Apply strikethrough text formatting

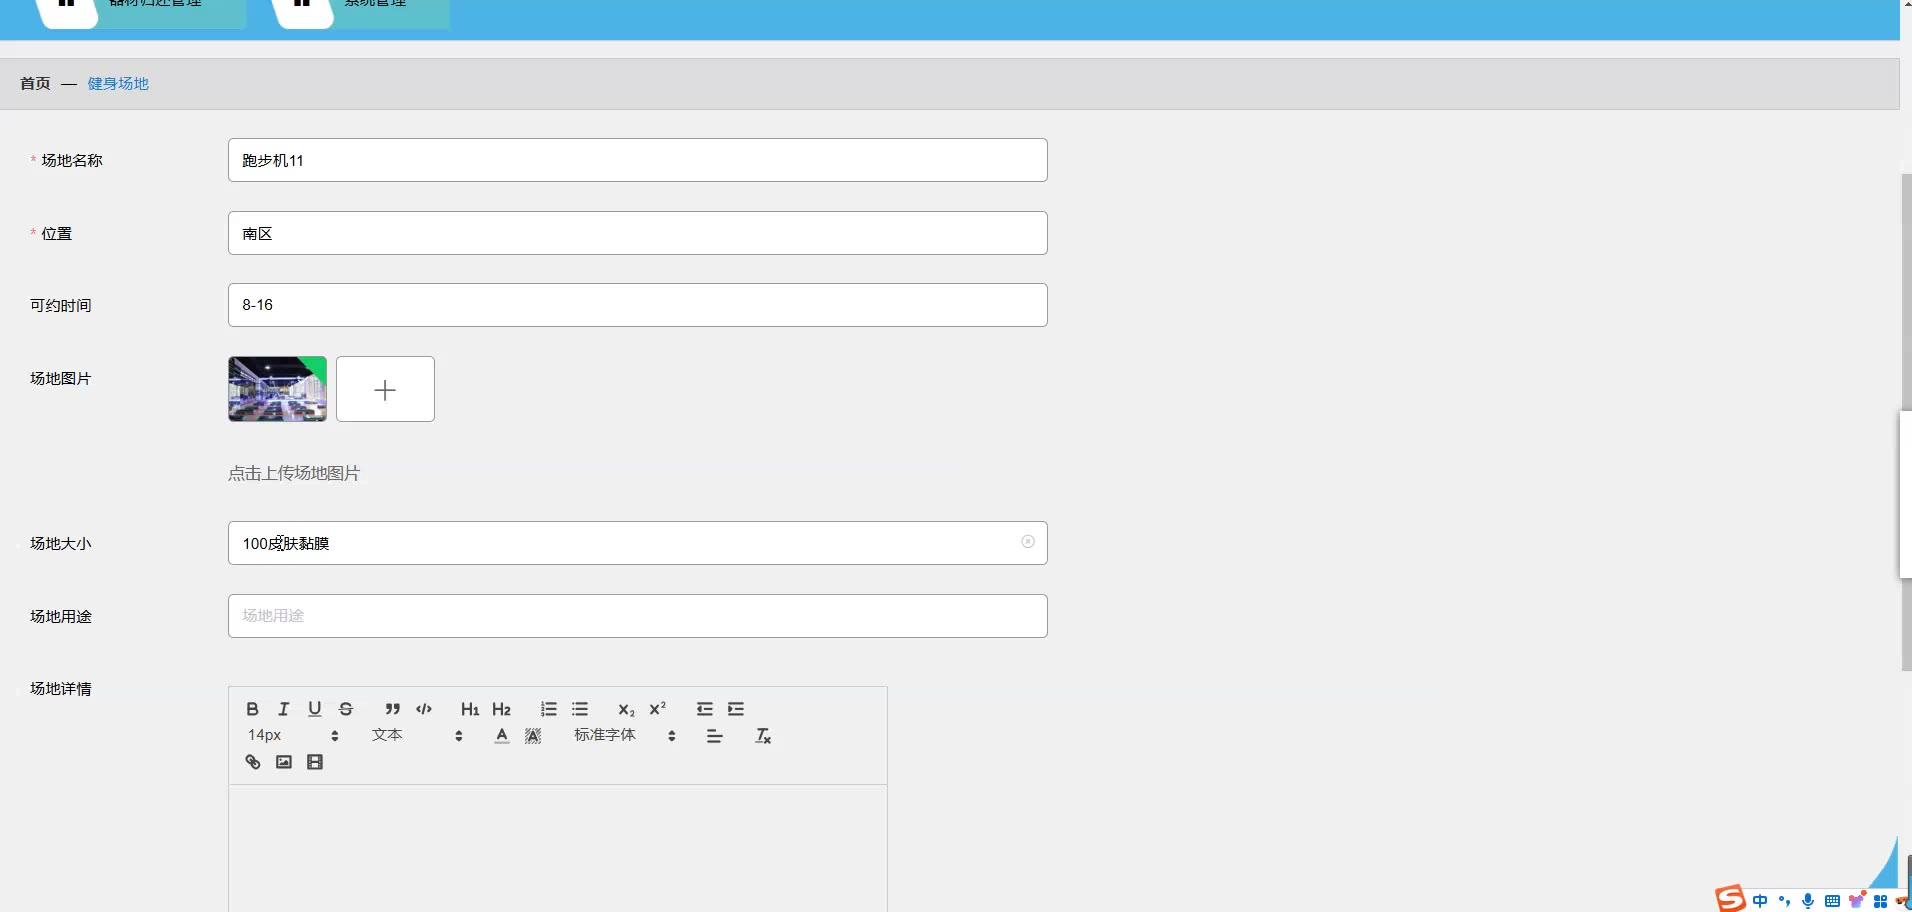(x=346, y=709)
